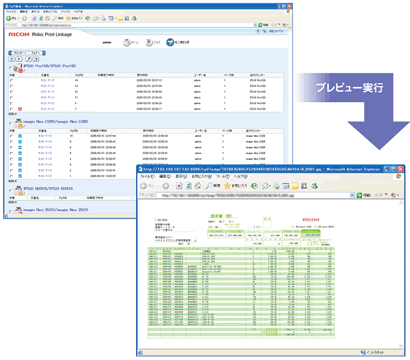410x360 pixels.
Task: Click the Refresh icon in preview browser toolbar
Action: (x=189, y=186)
